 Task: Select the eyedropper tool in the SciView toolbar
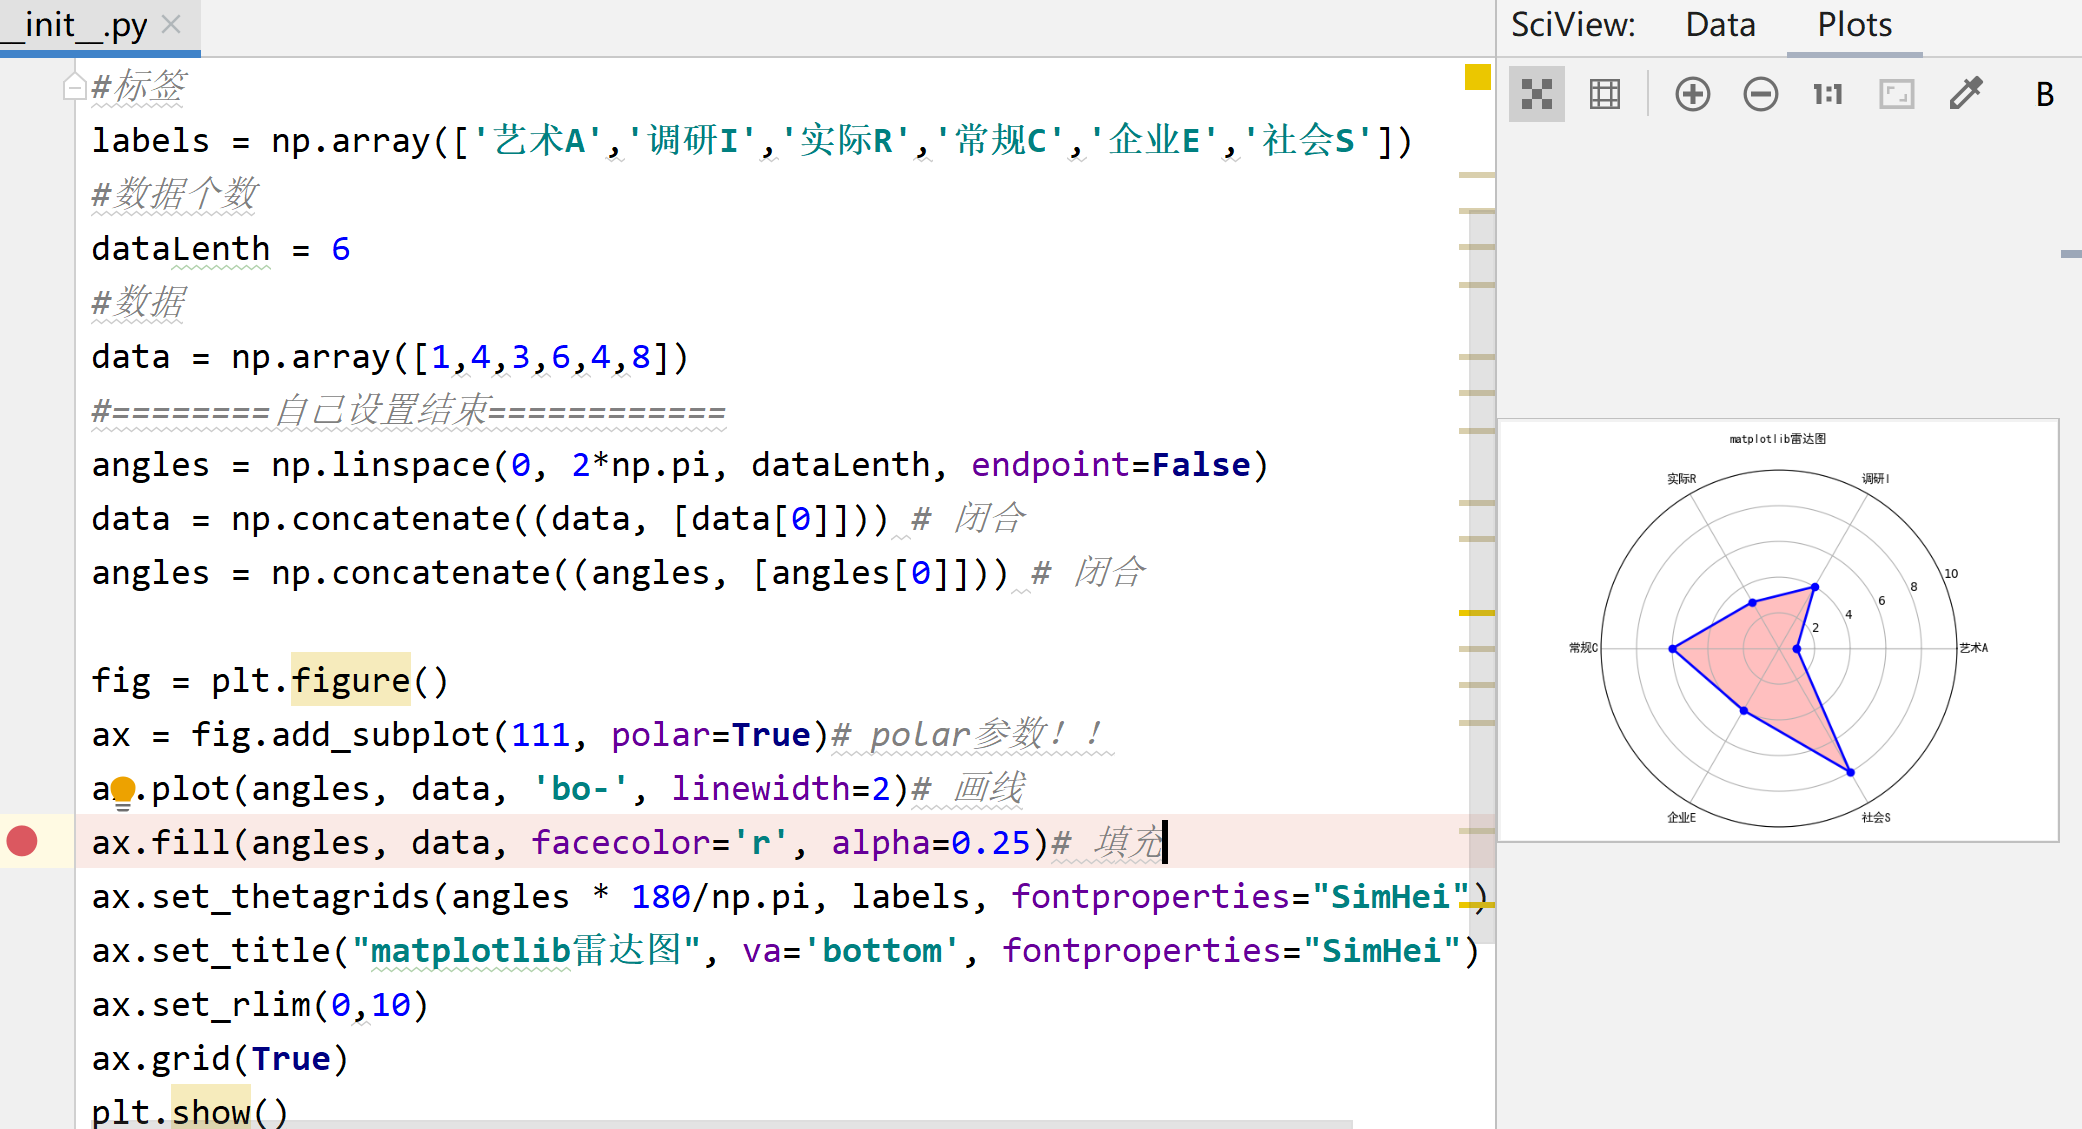(1963, 93)
